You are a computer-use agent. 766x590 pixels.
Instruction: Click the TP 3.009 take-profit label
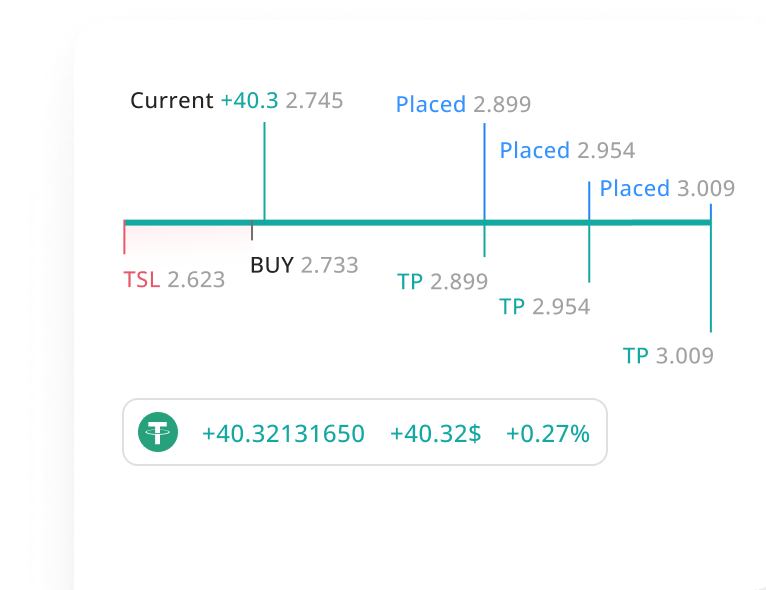668,356
